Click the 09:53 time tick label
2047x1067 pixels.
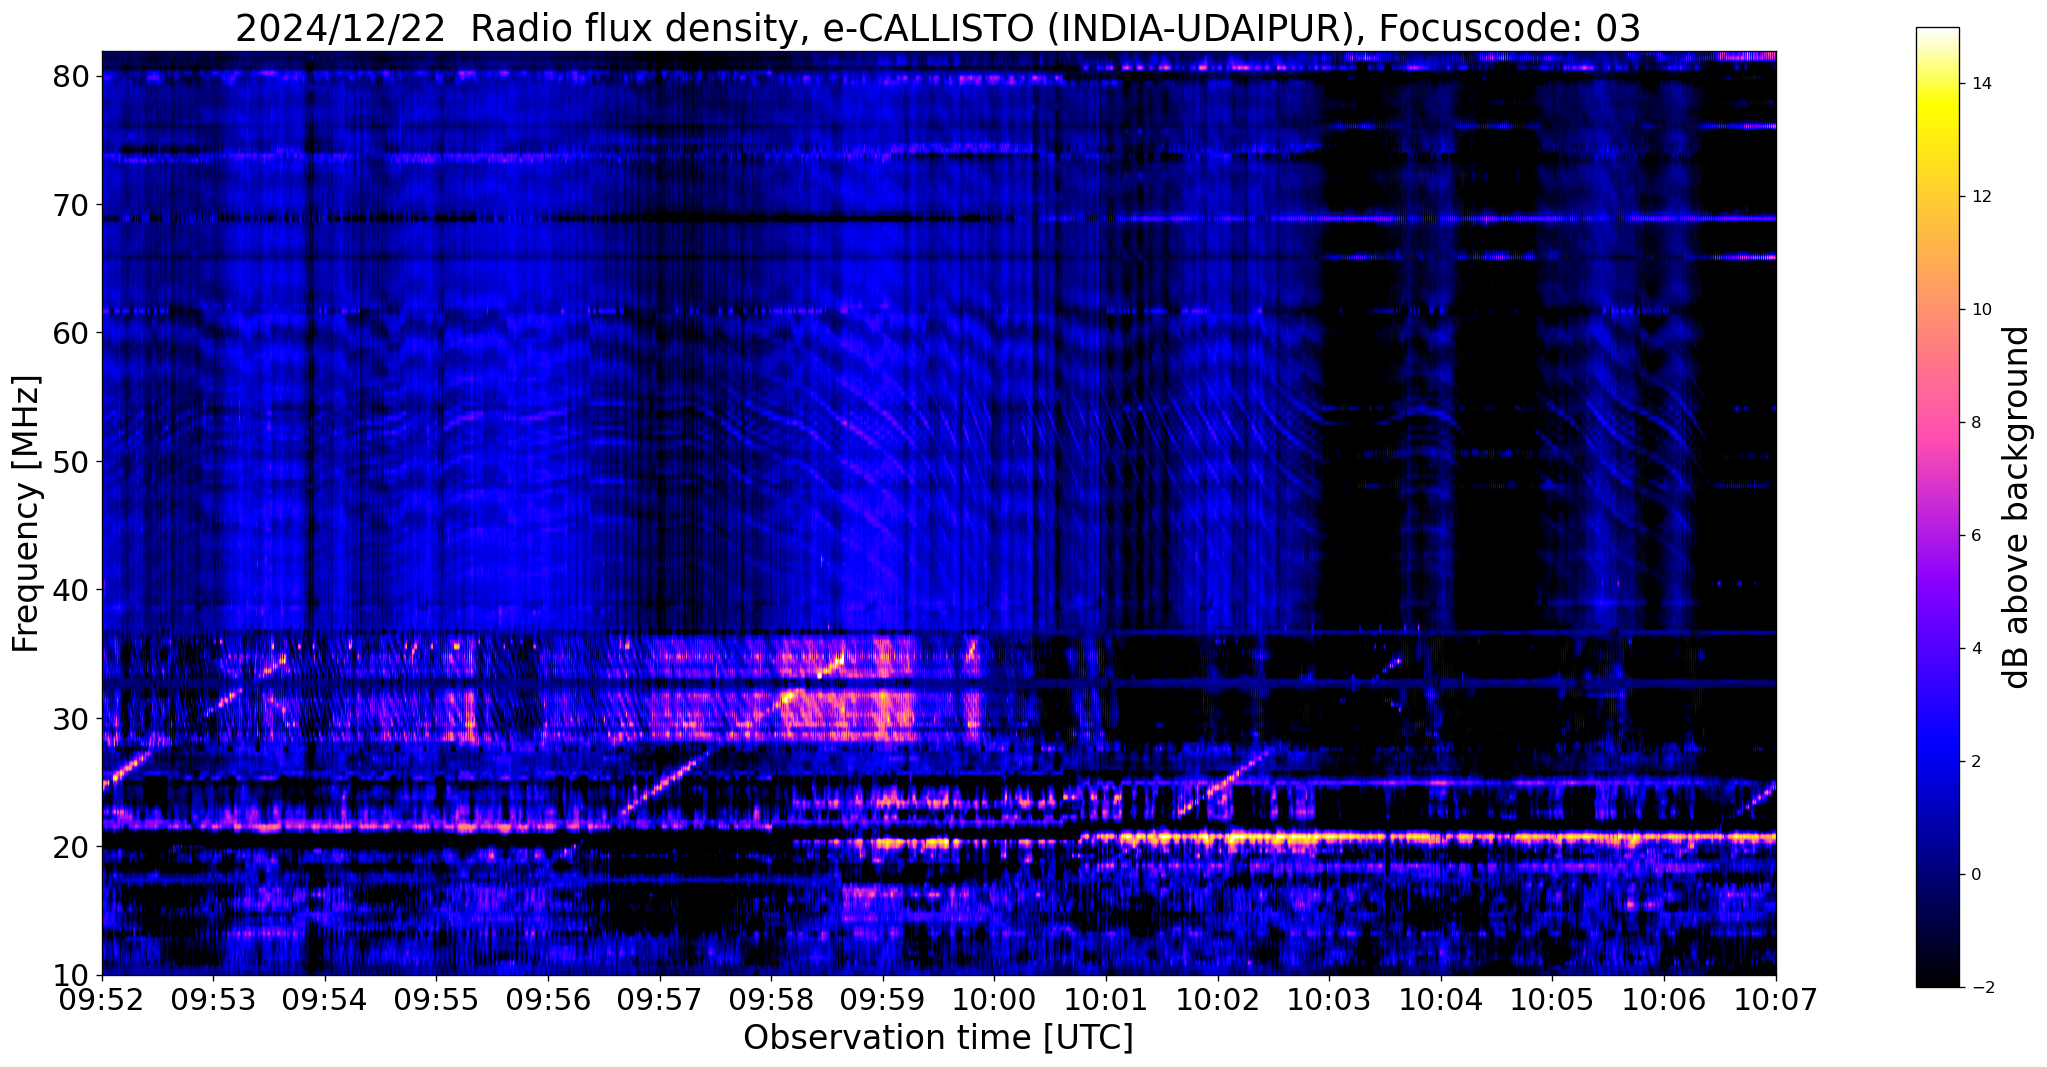(213, 1000)
